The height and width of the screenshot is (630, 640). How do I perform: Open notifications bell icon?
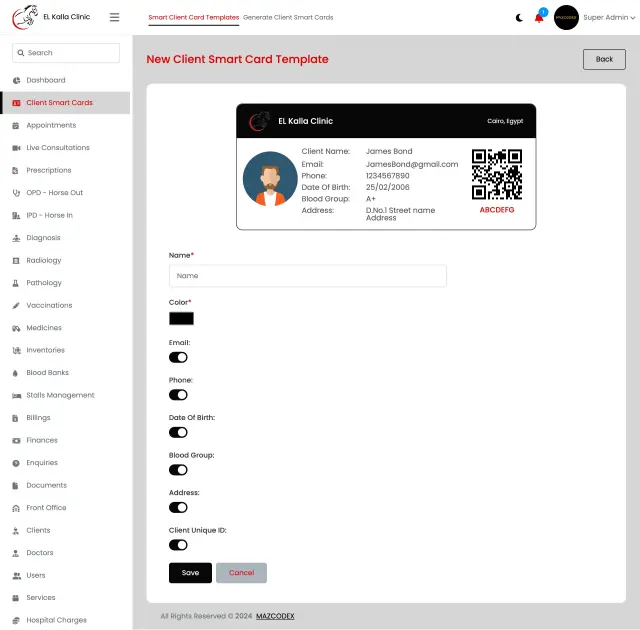(539, 18)
